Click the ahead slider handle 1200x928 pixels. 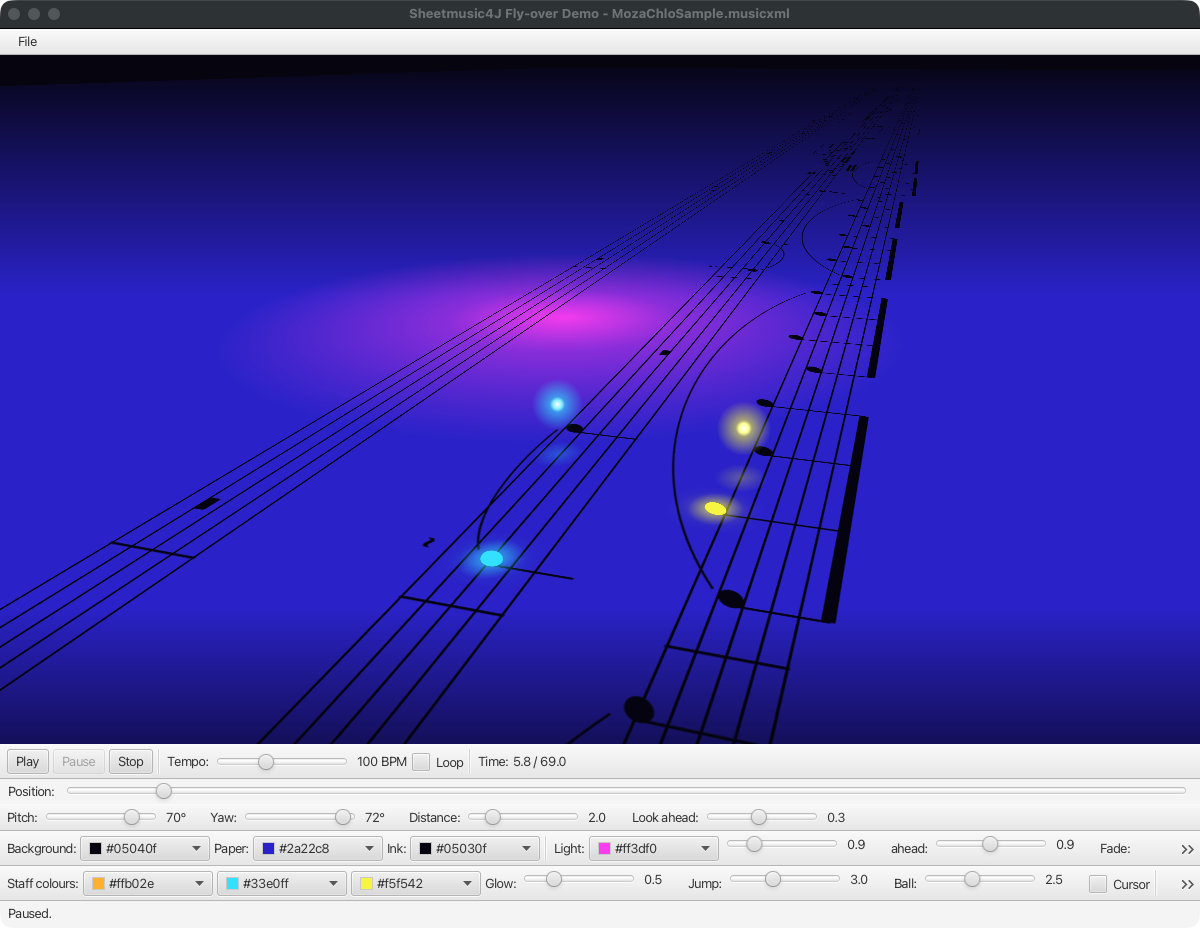point(990,844)
